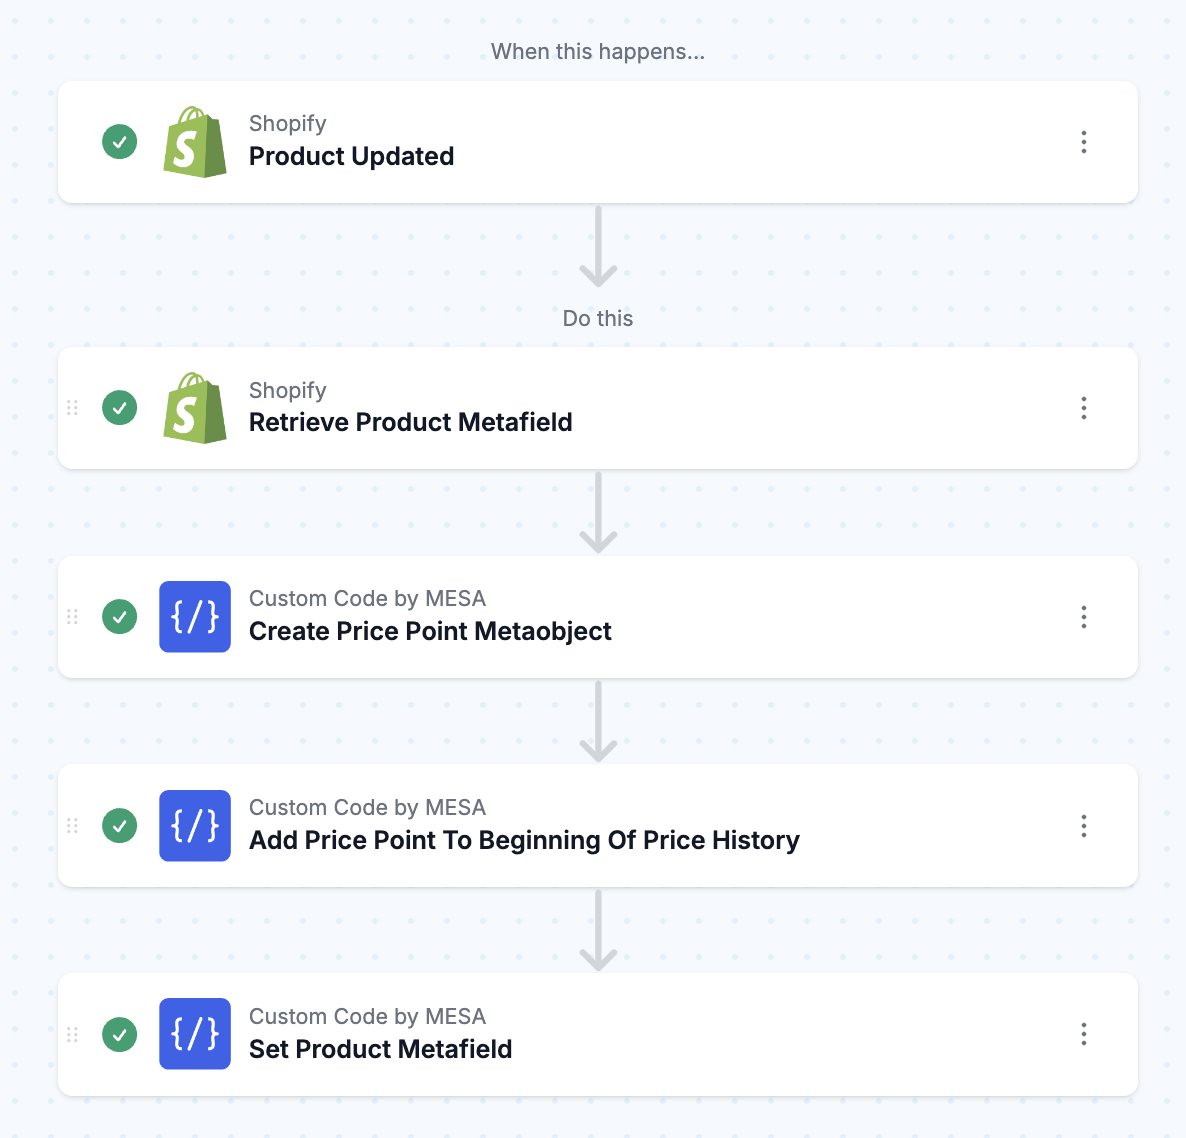Click the Shopify icon on Product Updated step

coord(195,142)
